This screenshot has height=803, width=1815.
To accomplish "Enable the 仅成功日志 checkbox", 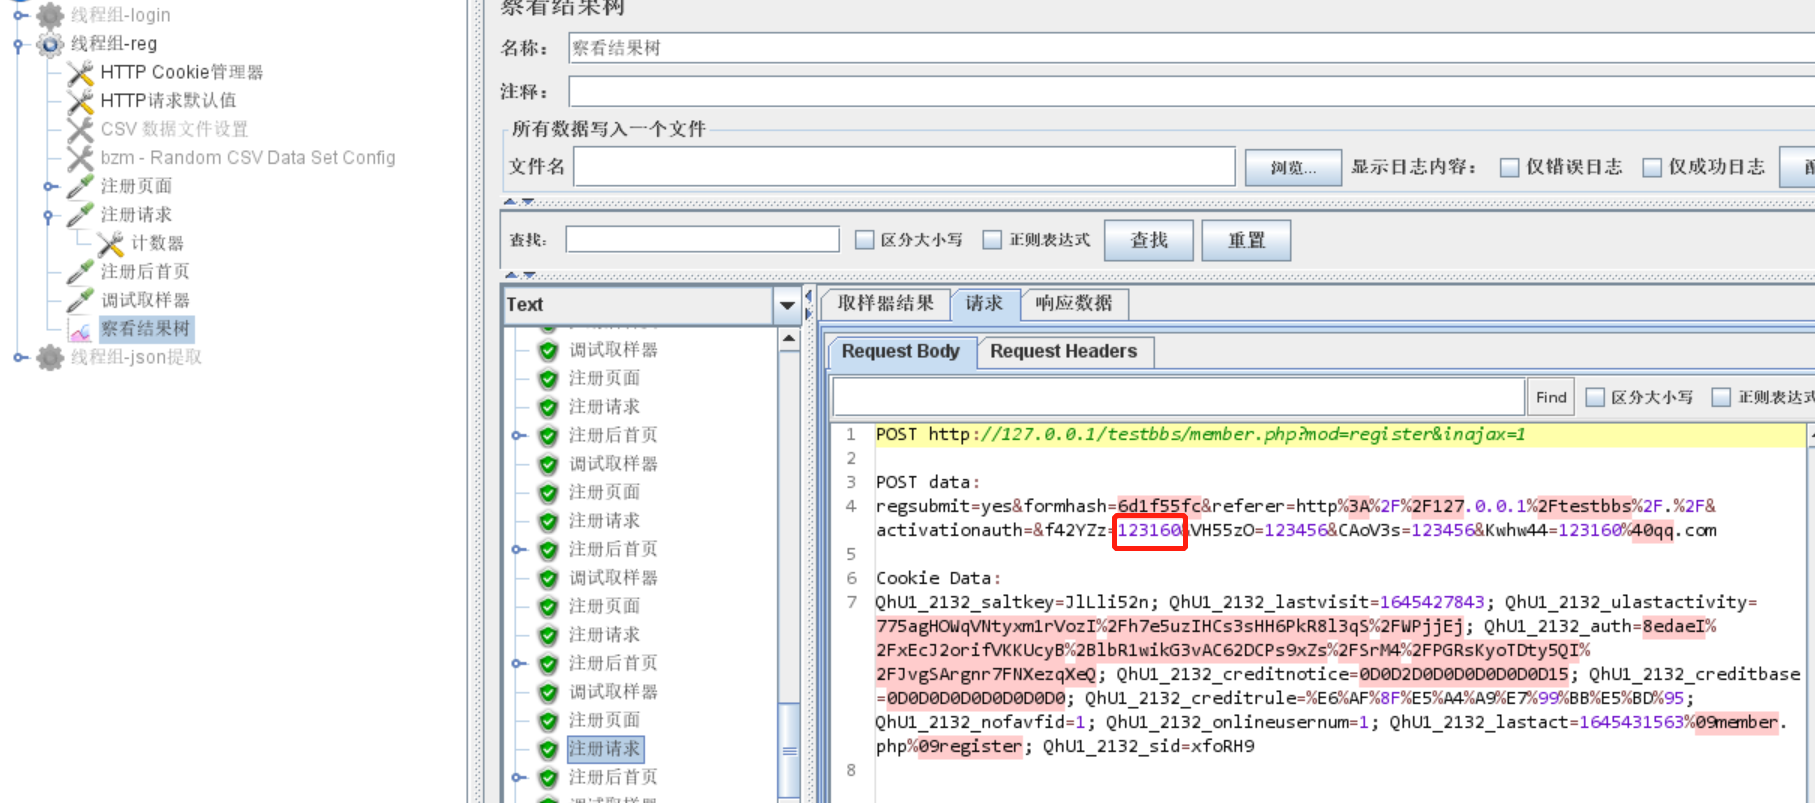I will [1653, 168].
